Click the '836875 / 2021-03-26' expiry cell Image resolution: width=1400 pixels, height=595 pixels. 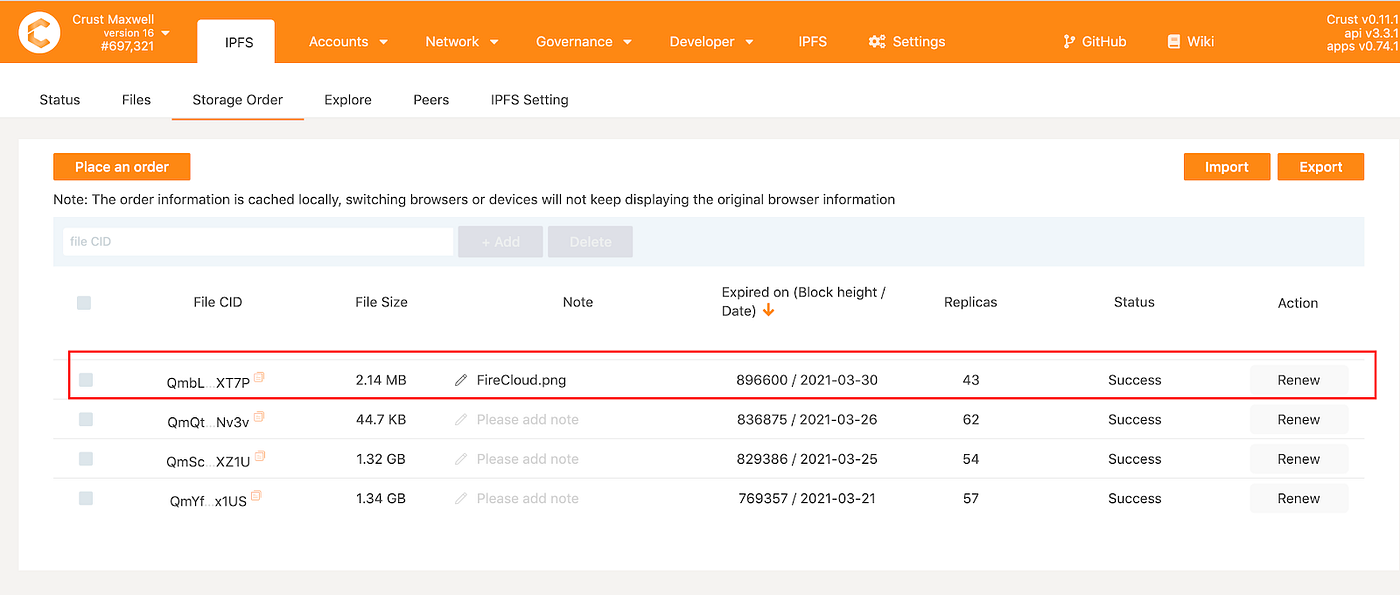click(x=807, y=420)
